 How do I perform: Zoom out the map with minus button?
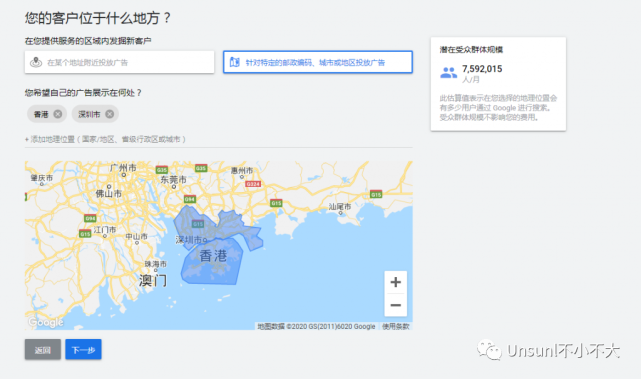coord(395,305)
